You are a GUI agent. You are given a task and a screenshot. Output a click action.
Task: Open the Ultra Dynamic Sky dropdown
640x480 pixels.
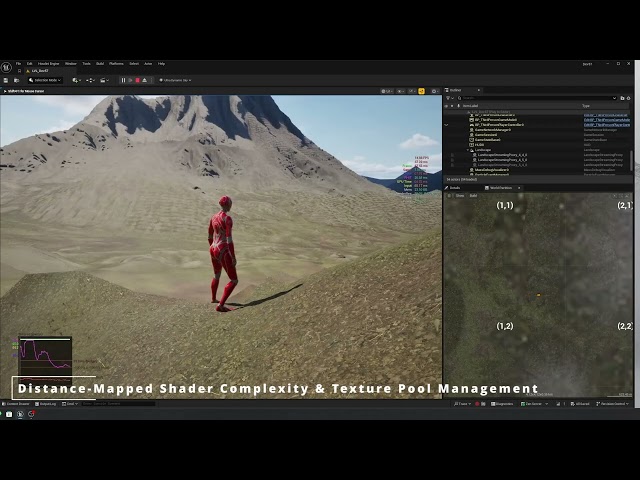point(175,80)
